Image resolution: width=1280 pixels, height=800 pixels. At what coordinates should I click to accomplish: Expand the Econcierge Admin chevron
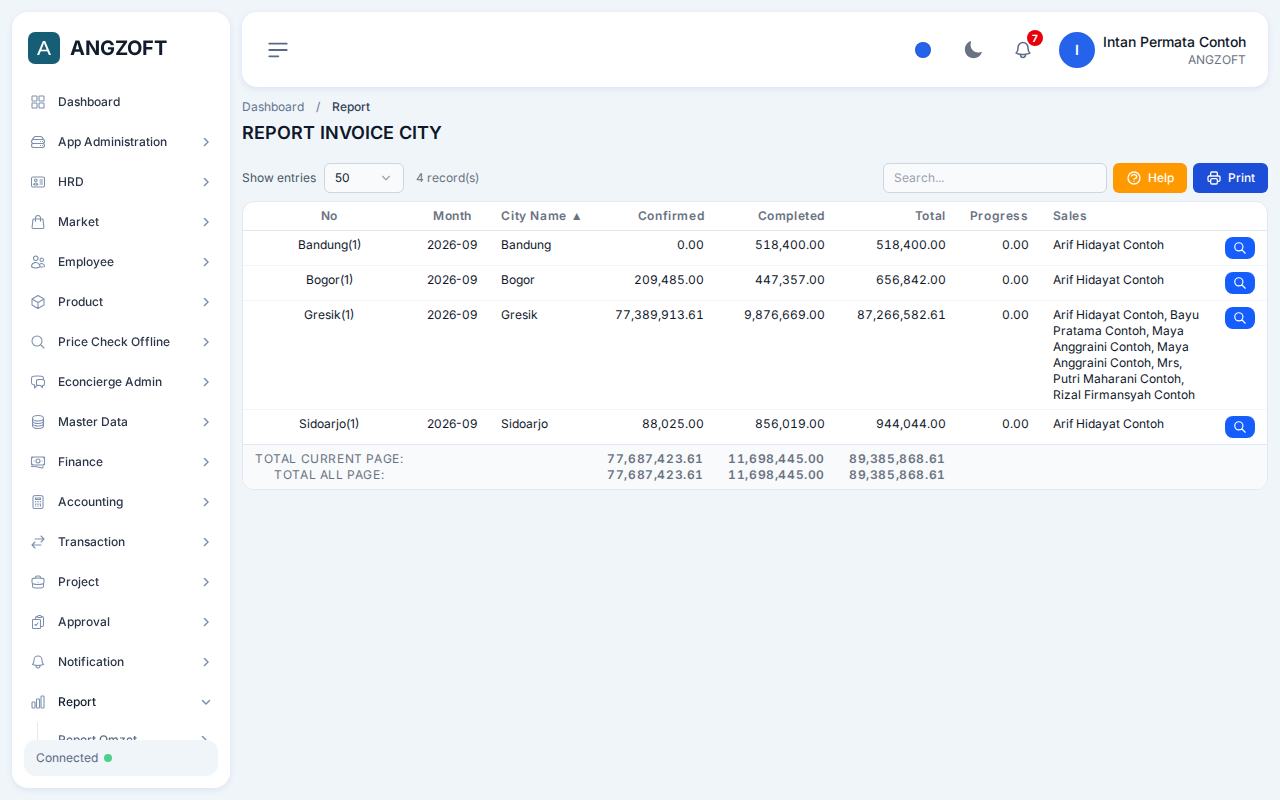tap(206, 382)
